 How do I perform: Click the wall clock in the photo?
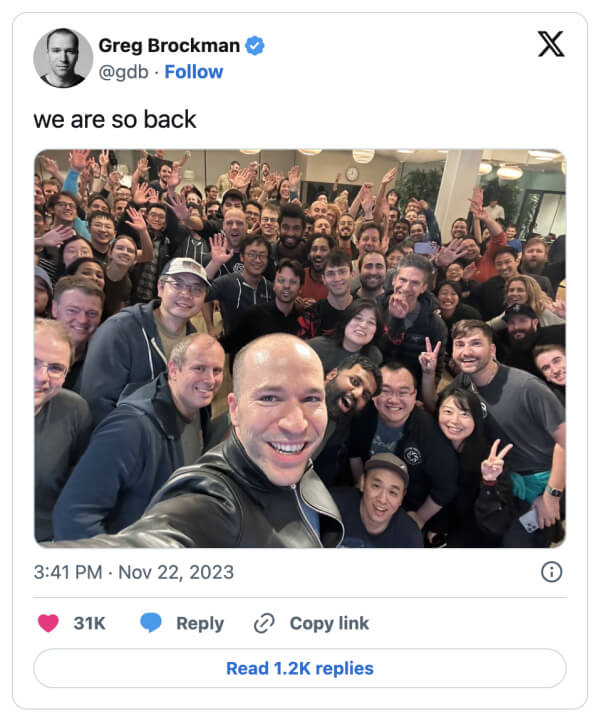tap(352, 174)
